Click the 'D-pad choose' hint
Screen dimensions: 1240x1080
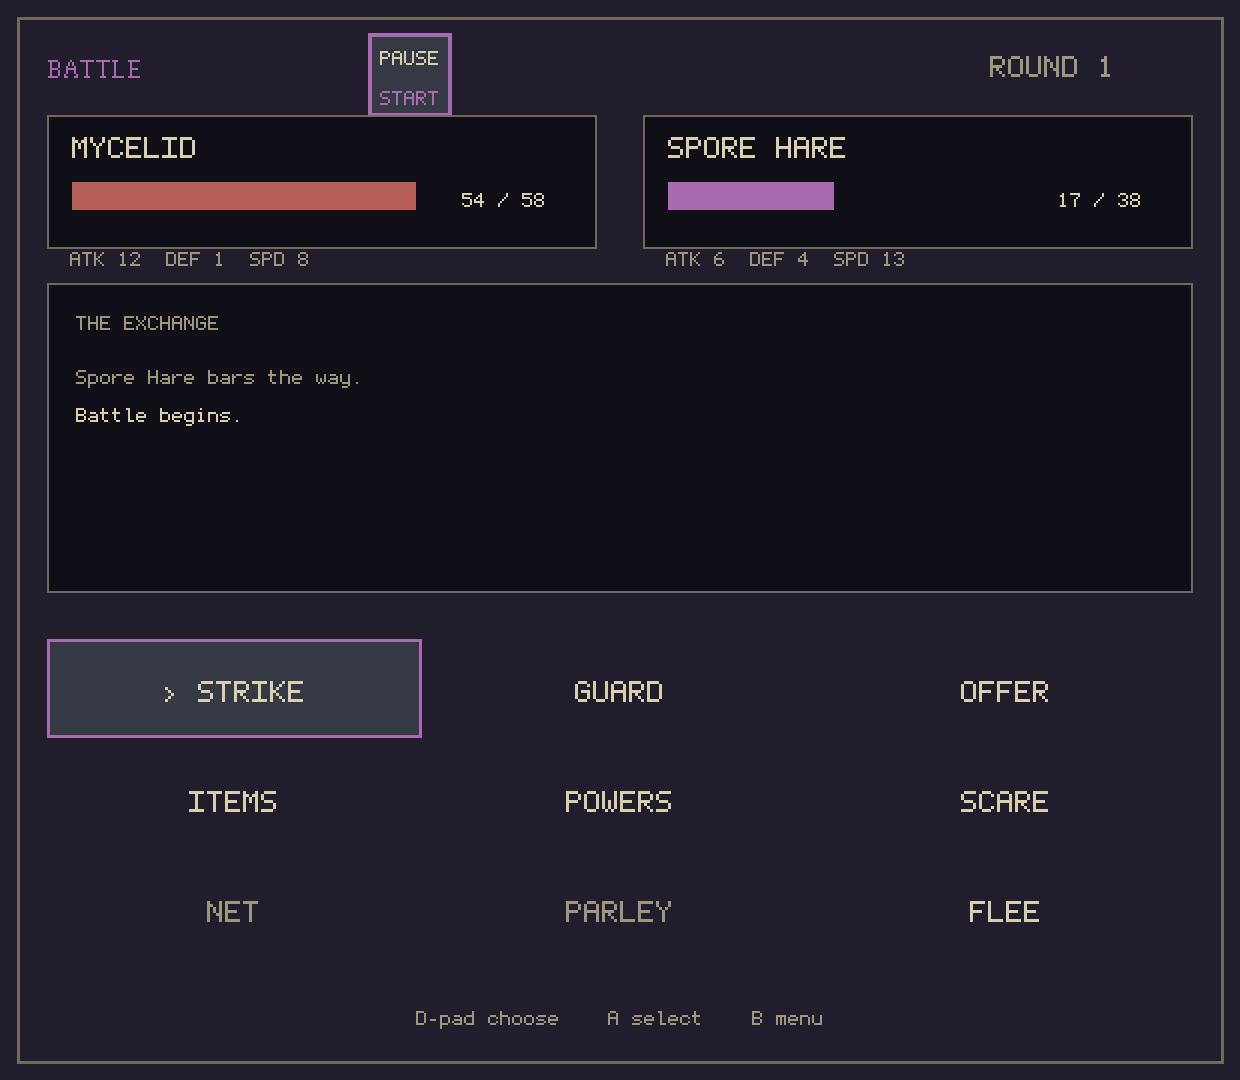click(487, 1019)
